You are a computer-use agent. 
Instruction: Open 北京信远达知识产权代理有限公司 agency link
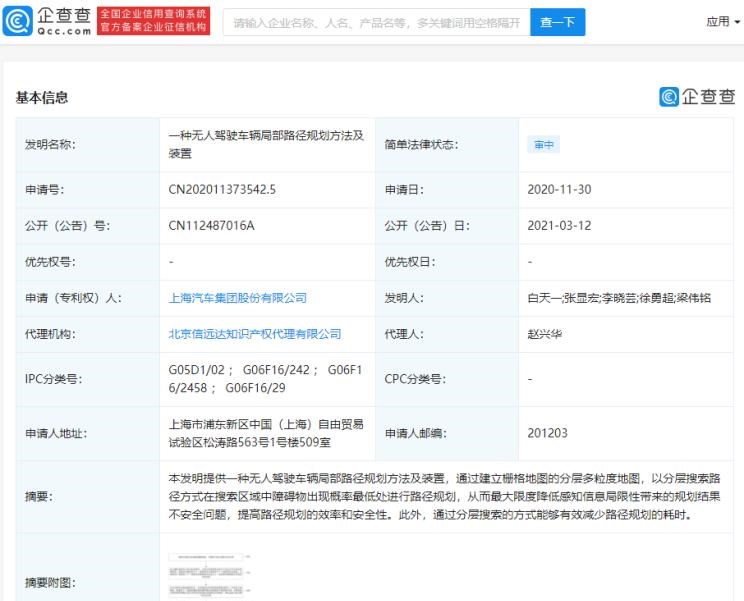pyautogui.click(x=255, y=334)
